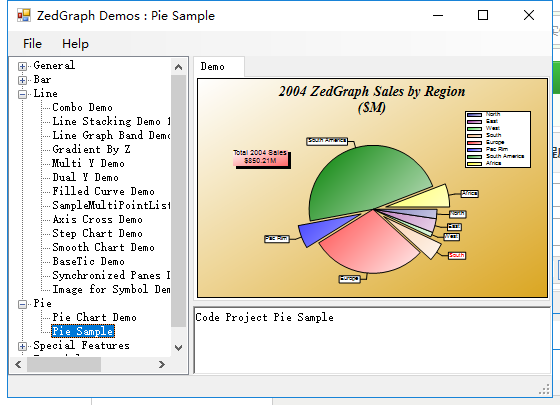Click the Total 2004 Sales text box

click(x=260, y=158)
